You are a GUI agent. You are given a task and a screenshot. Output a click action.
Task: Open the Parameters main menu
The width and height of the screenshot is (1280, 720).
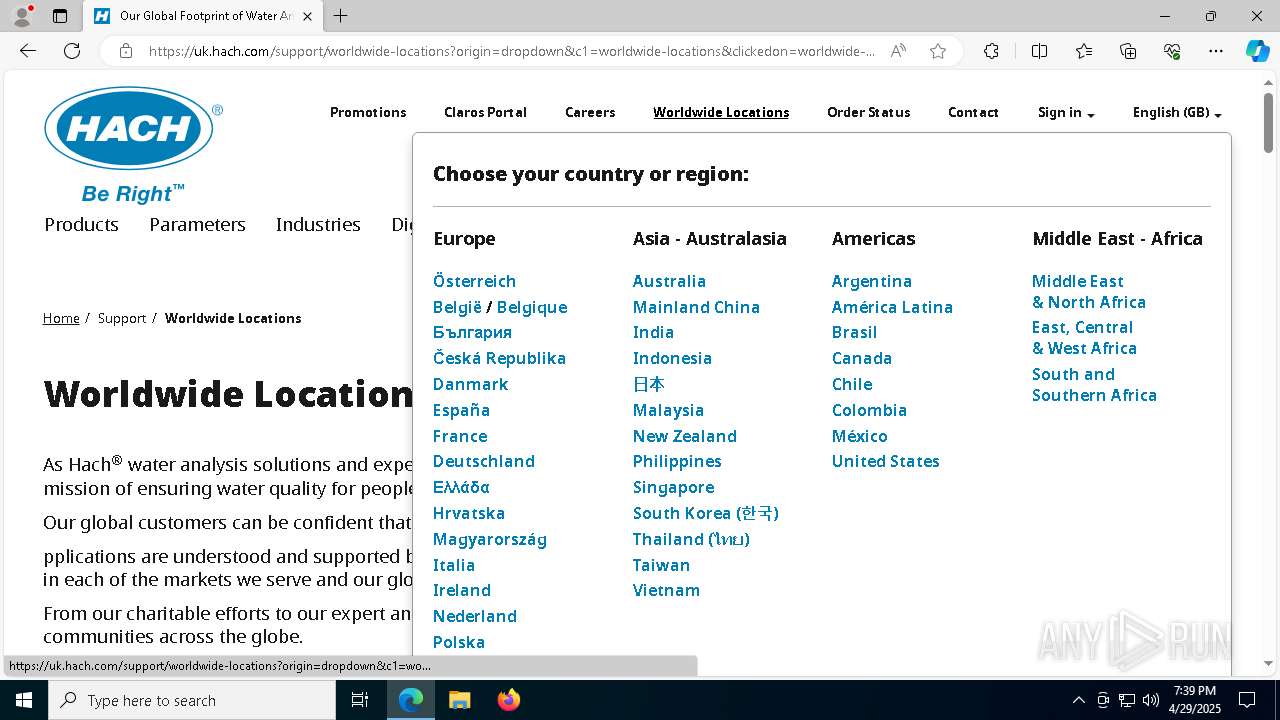[x=197, y=225]
